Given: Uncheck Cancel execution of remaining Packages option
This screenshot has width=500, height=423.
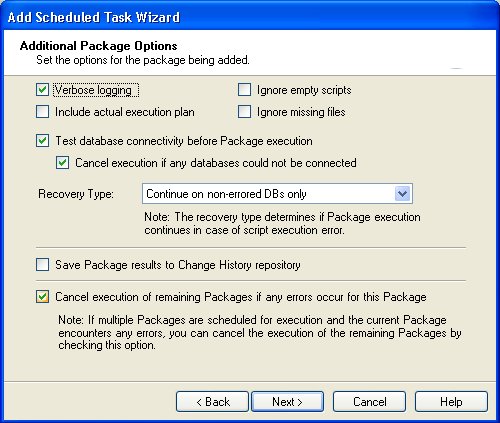Looking at the screenshot, I should [x=42, y=297].
